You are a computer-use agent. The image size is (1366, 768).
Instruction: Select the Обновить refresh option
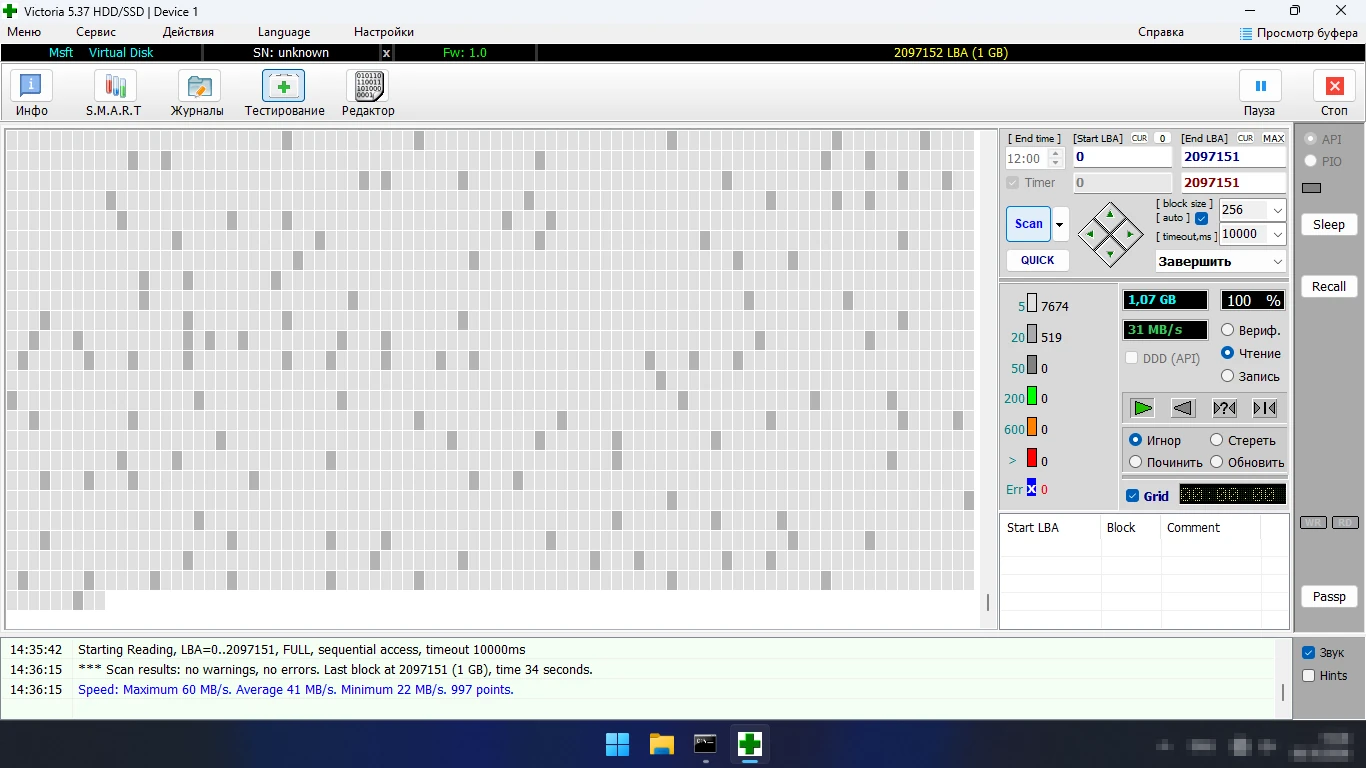(x=1247, y=462)
